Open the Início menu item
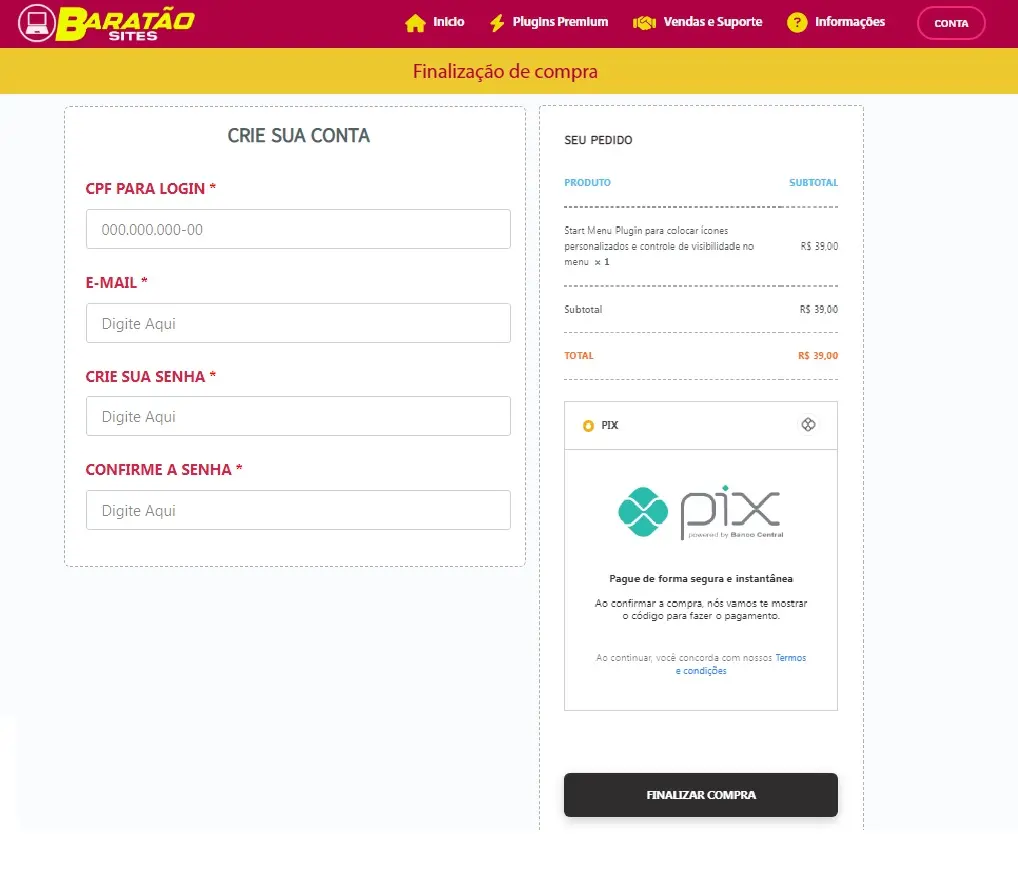 [x=448, y=22]
